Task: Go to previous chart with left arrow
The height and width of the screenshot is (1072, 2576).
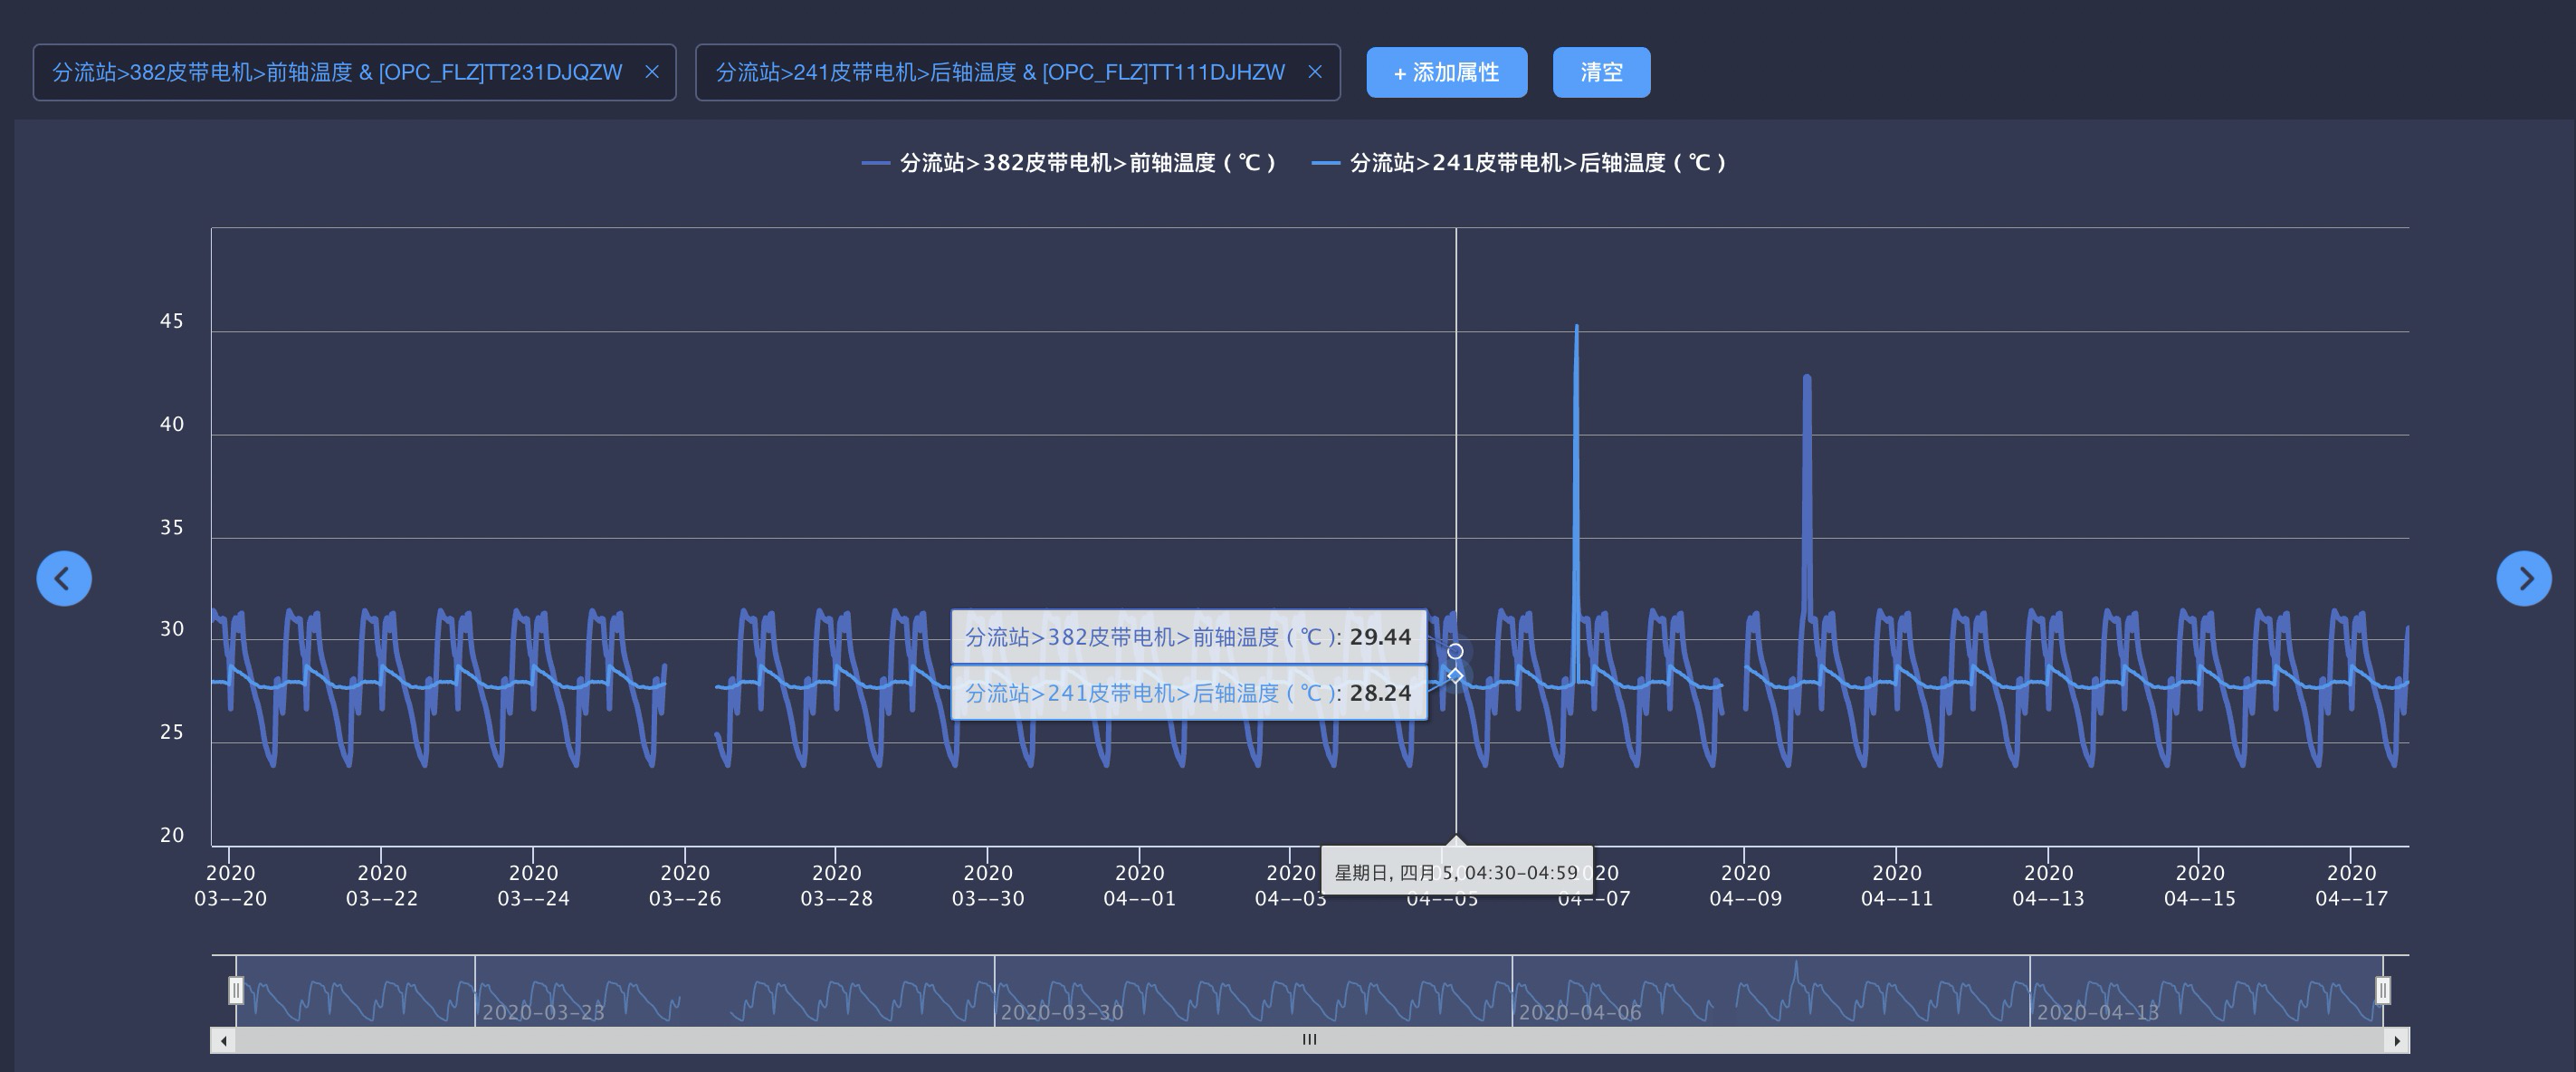Action: pos(64,578)
